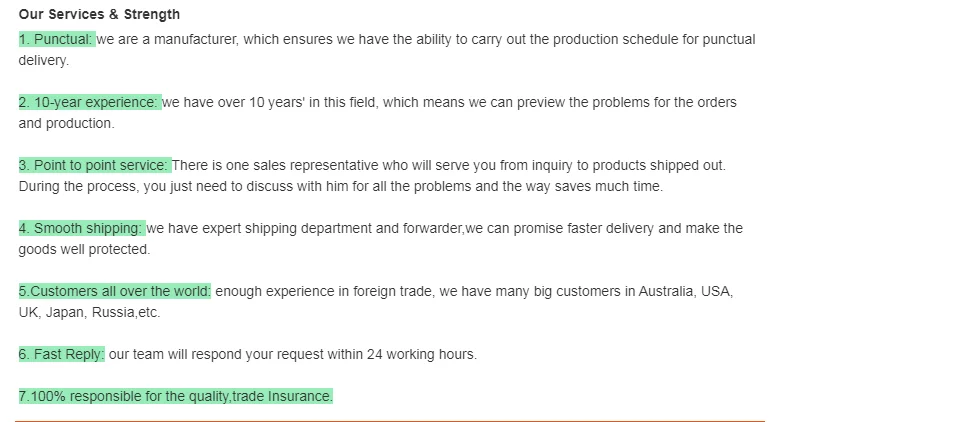Click the "and production." text line

point(66,124)
